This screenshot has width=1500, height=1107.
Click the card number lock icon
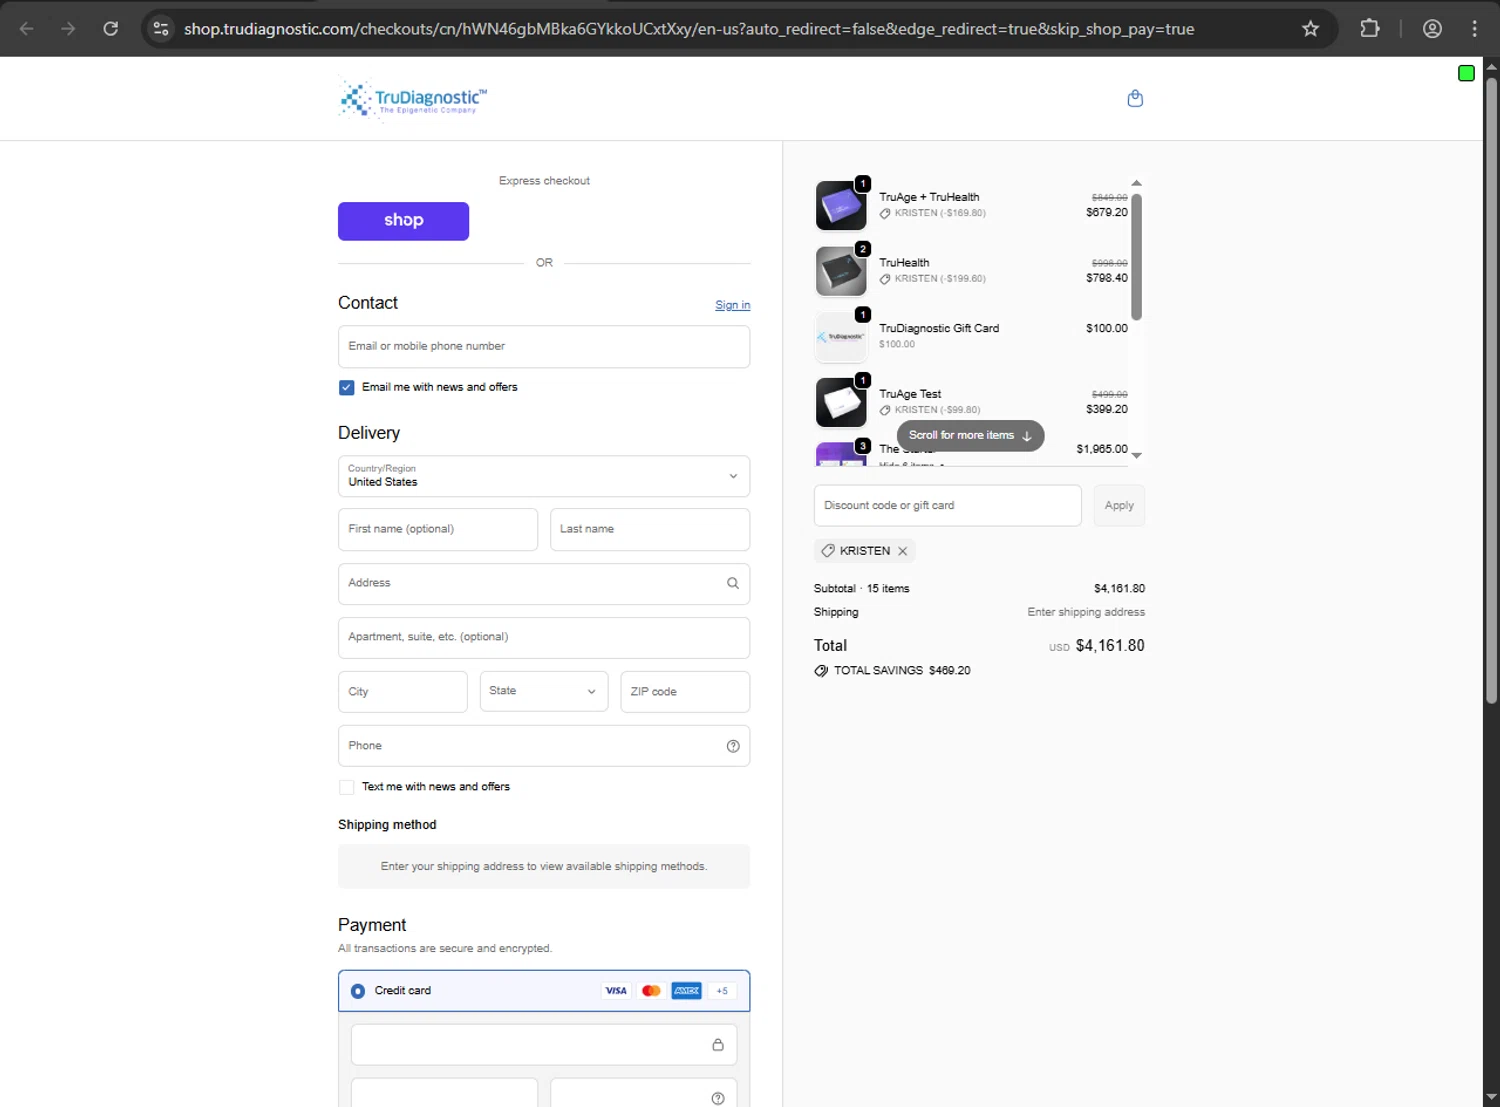[x=718, y=1045]
